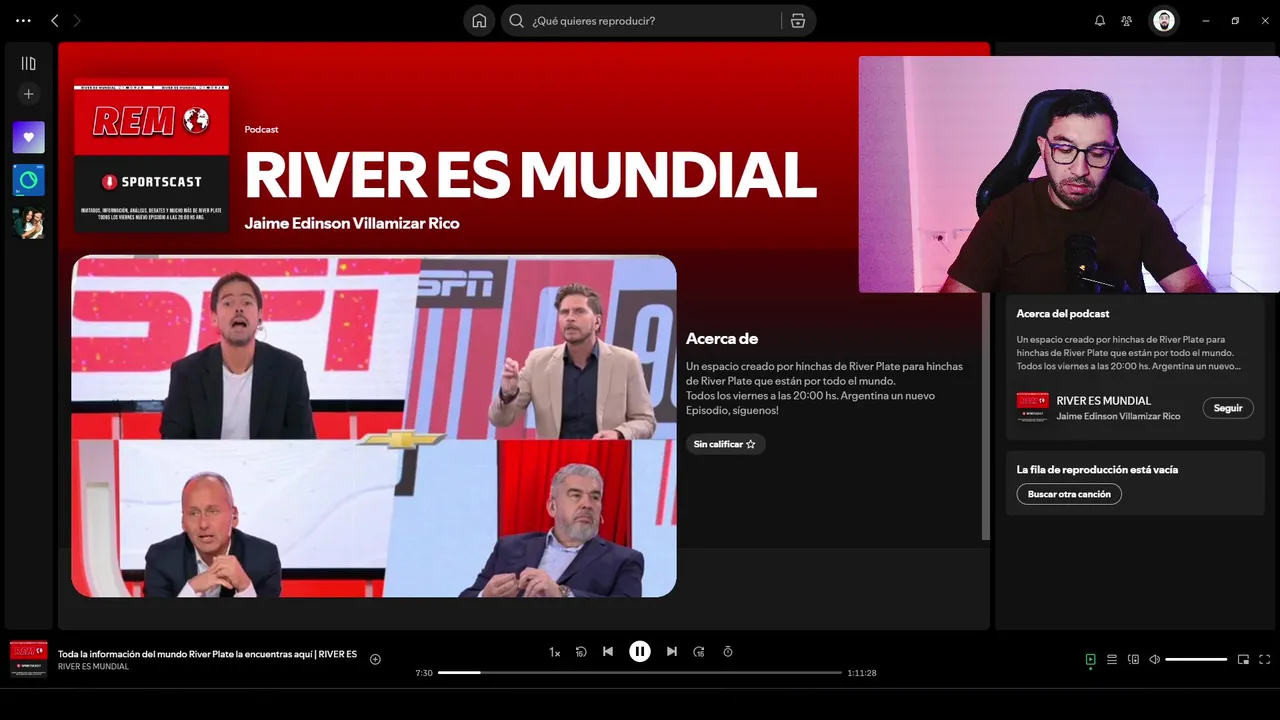Click the total duration 1:11:28
Image resolution: width=1280 pixels, height=720 pixels.
862,673
